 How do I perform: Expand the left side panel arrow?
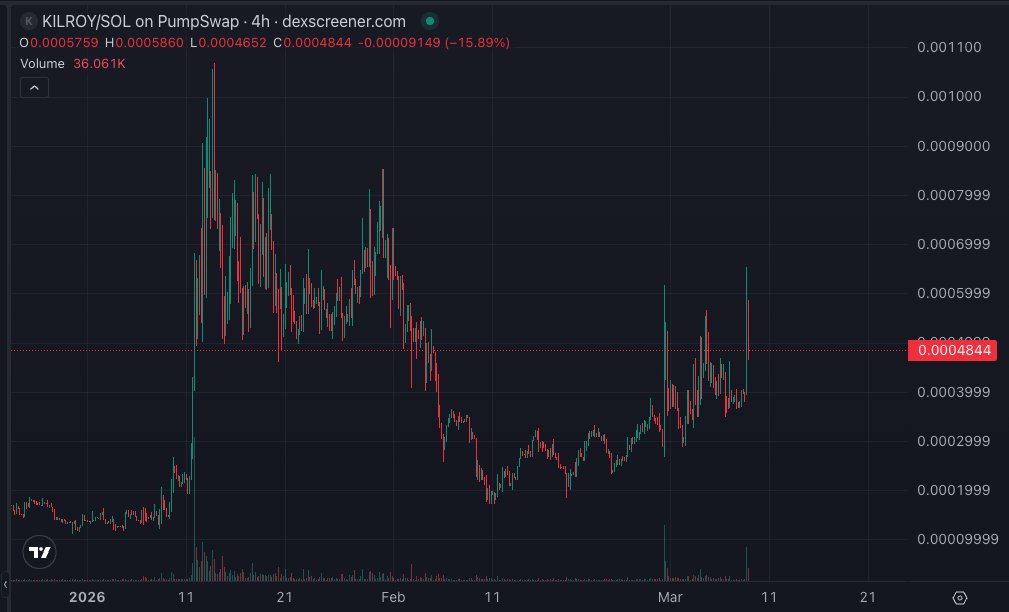click(x=5, y=585)
